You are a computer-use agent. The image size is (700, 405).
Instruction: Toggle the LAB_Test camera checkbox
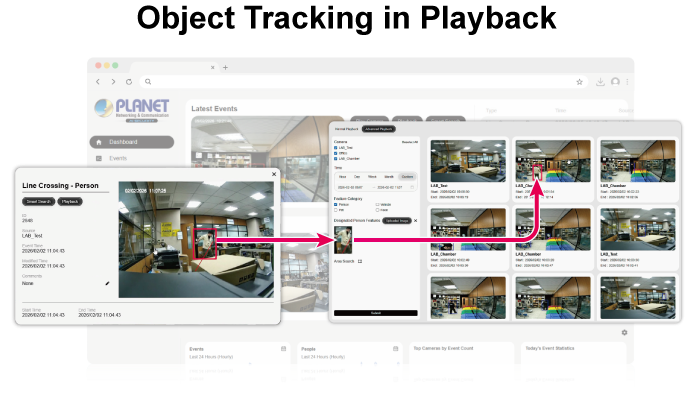(336, 147)
